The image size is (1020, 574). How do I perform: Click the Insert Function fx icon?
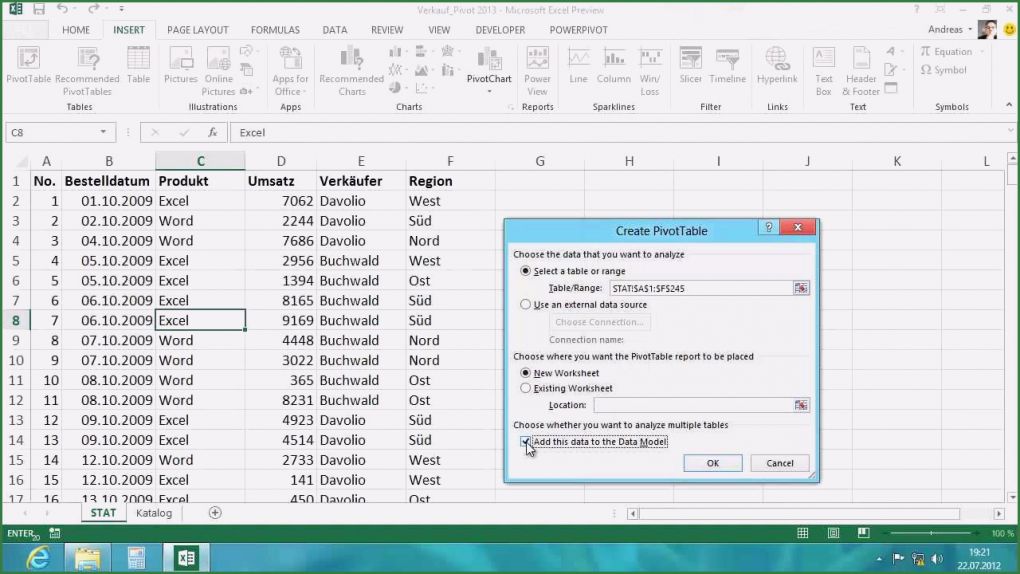click(213, 132)
